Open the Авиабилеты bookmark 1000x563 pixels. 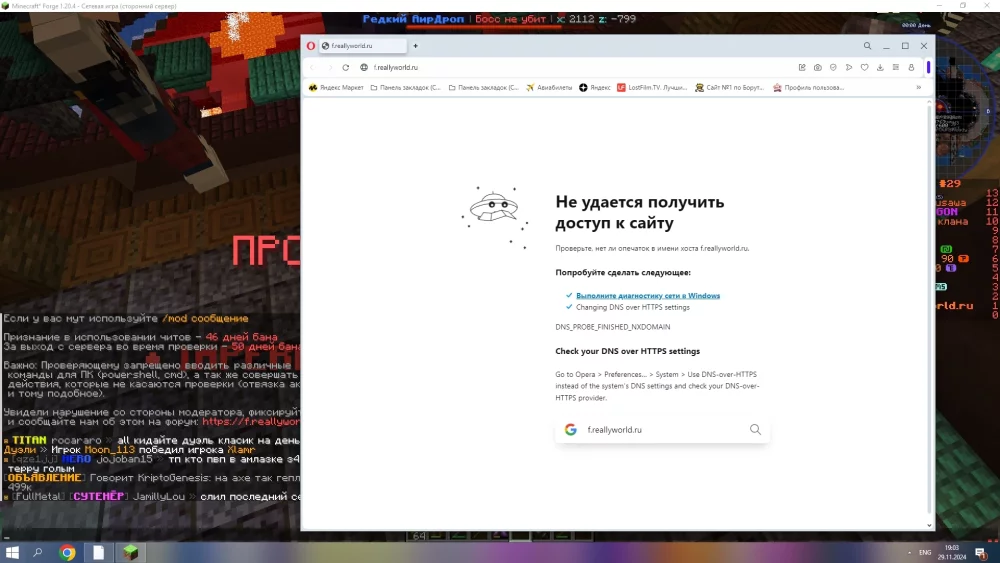(549, 88)
